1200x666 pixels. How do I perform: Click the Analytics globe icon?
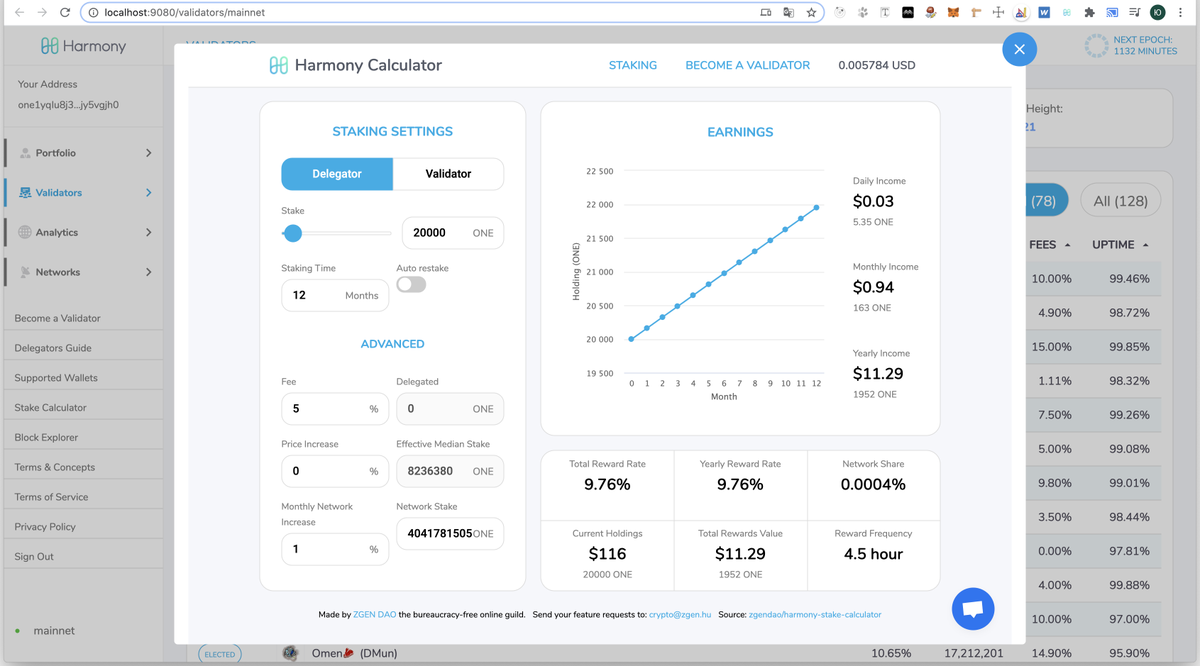[25, 232]
